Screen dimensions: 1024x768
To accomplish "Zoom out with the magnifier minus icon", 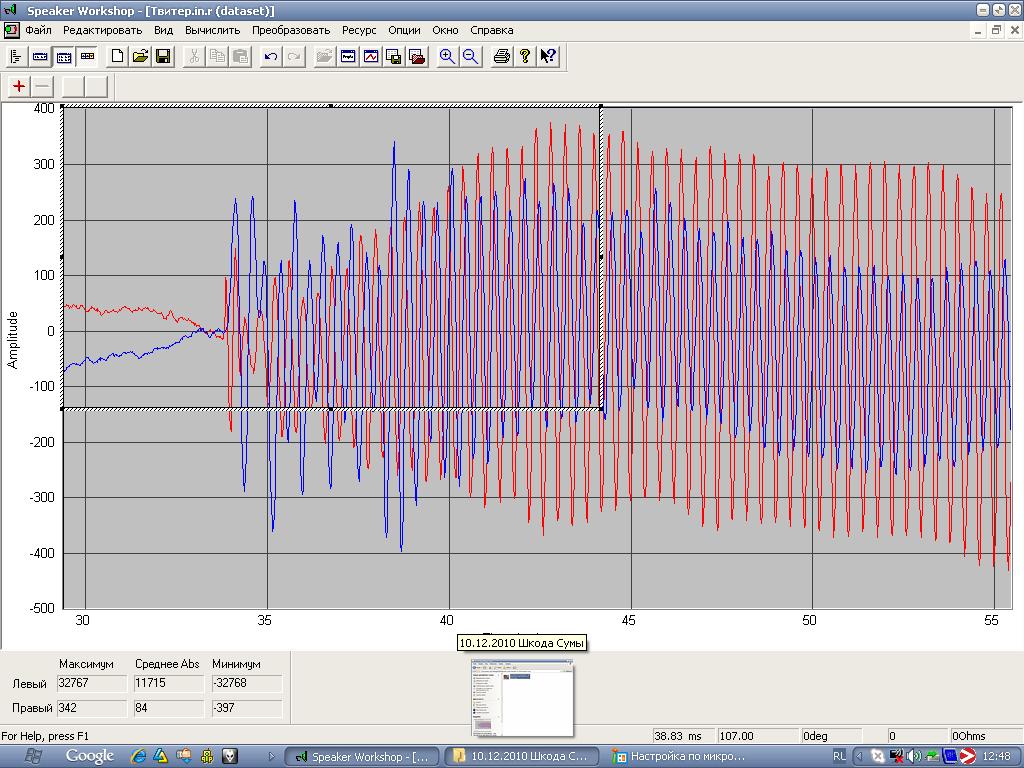I will pos(470,57).
